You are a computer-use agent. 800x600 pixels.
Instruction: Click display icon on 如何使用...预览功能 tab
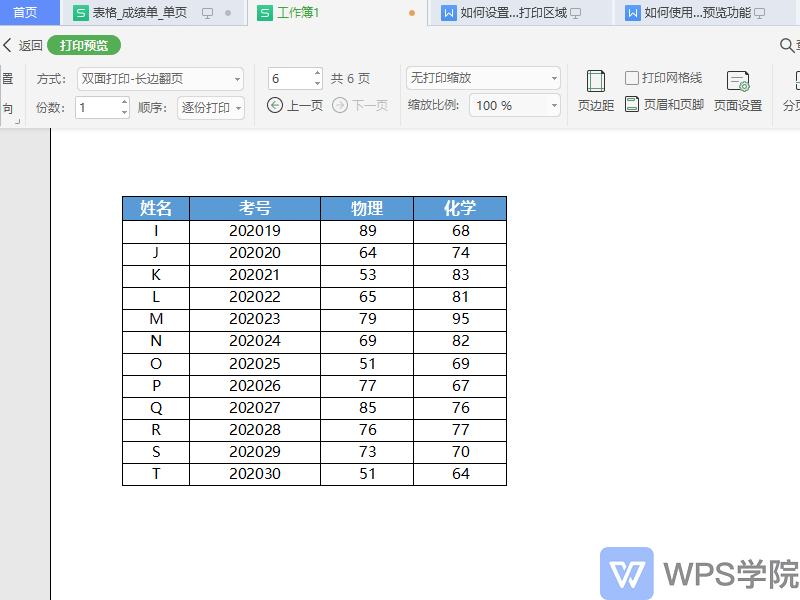(760, 13)
